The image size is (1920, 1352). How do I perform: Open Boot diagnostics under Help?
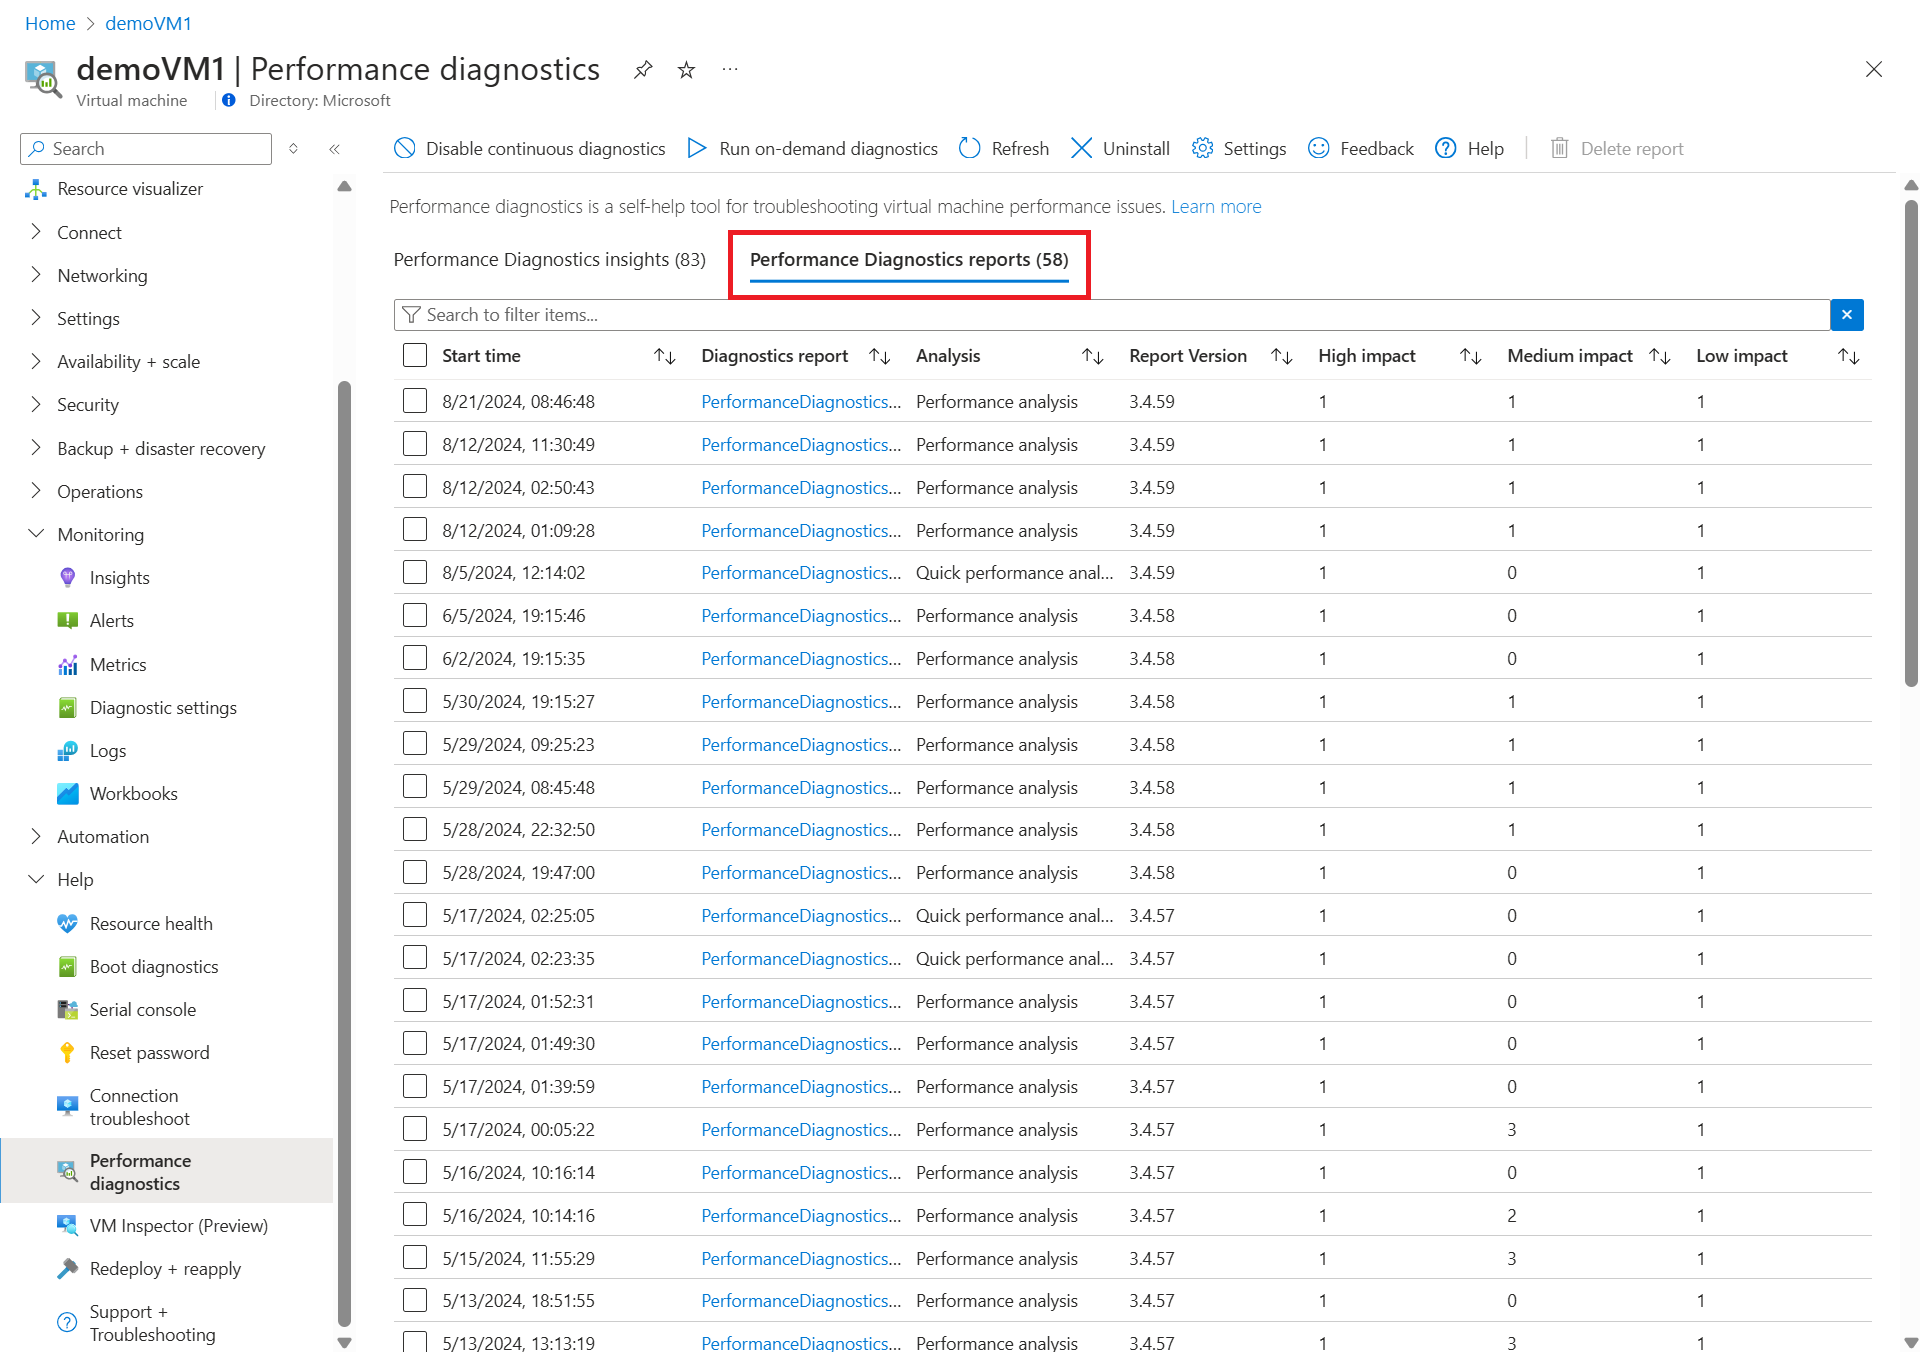click(154, 967)
